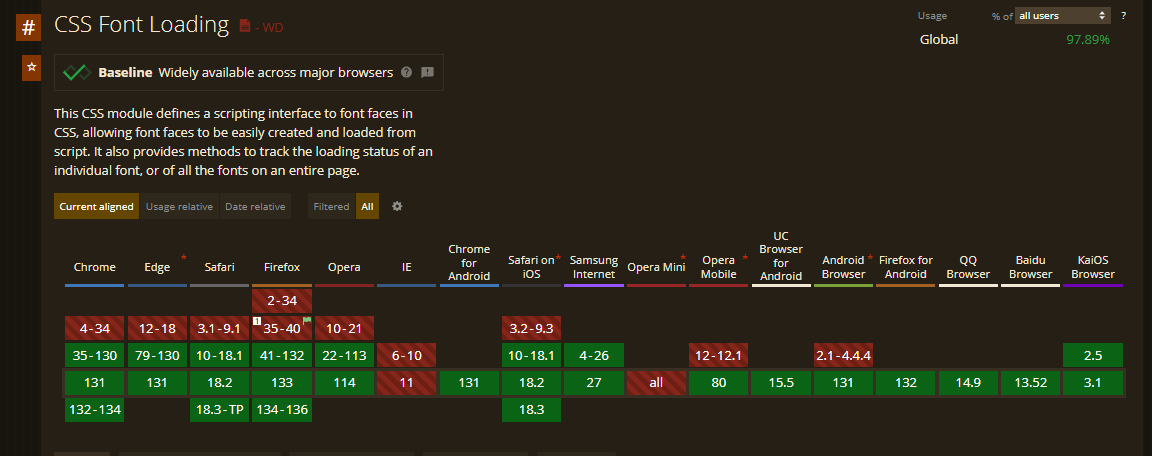The width and height of the screenshot is (1152, 456).
Task: Click Safari on iOS 18.3 cell
Action: 531,410
